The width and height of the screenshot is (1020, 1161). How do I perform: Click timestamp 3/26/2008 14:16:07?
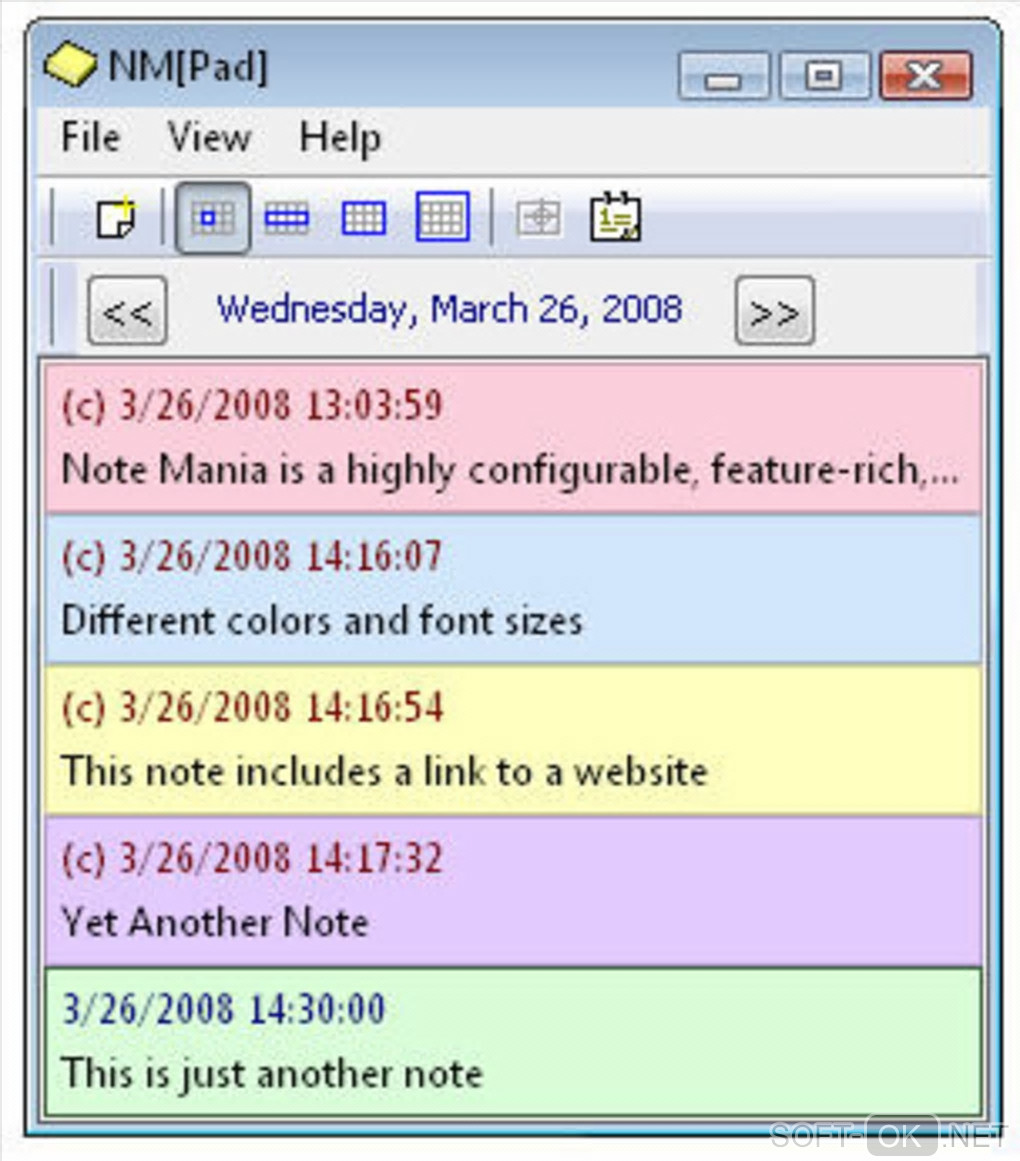pyautogui.click(x=281, y=556)
